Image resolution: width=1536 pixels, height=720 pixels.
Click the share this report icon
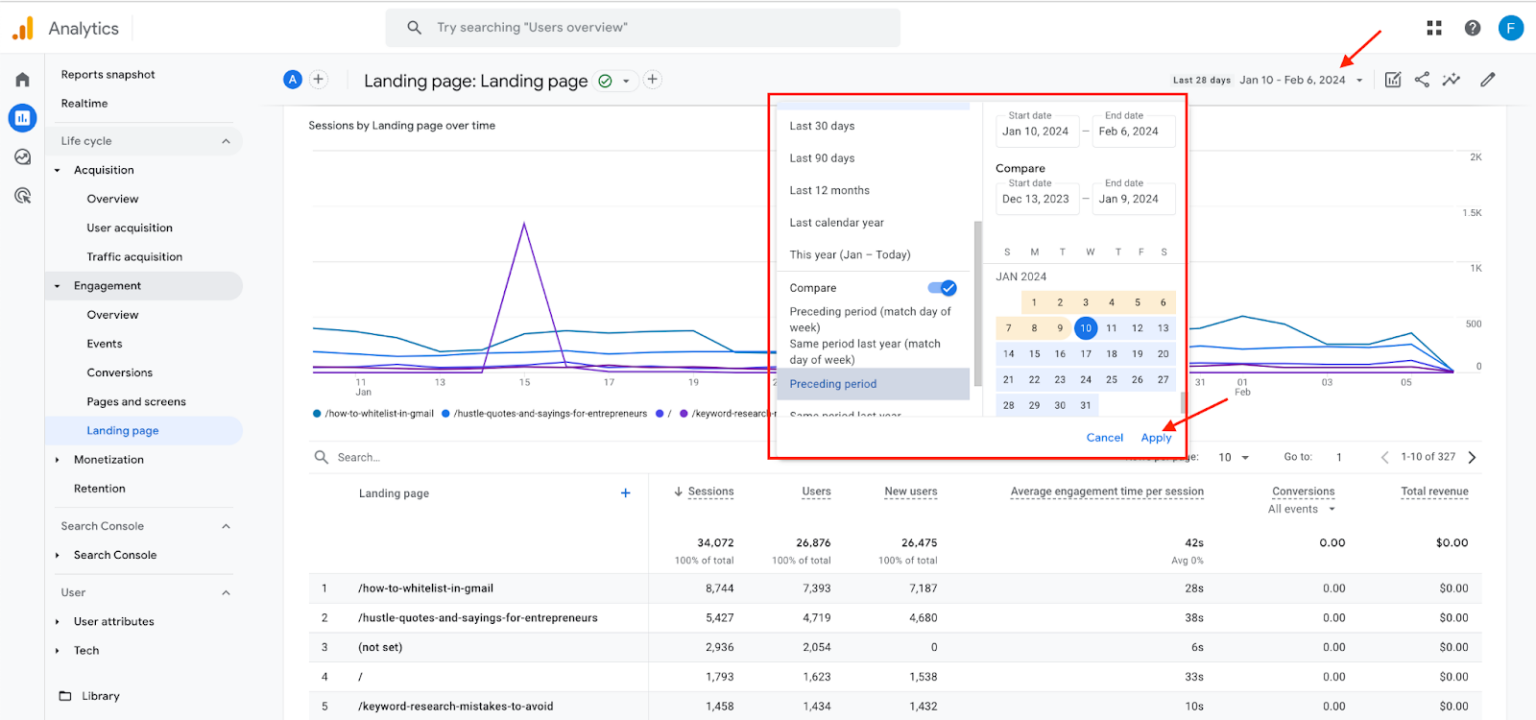(x=1422, y=79)
